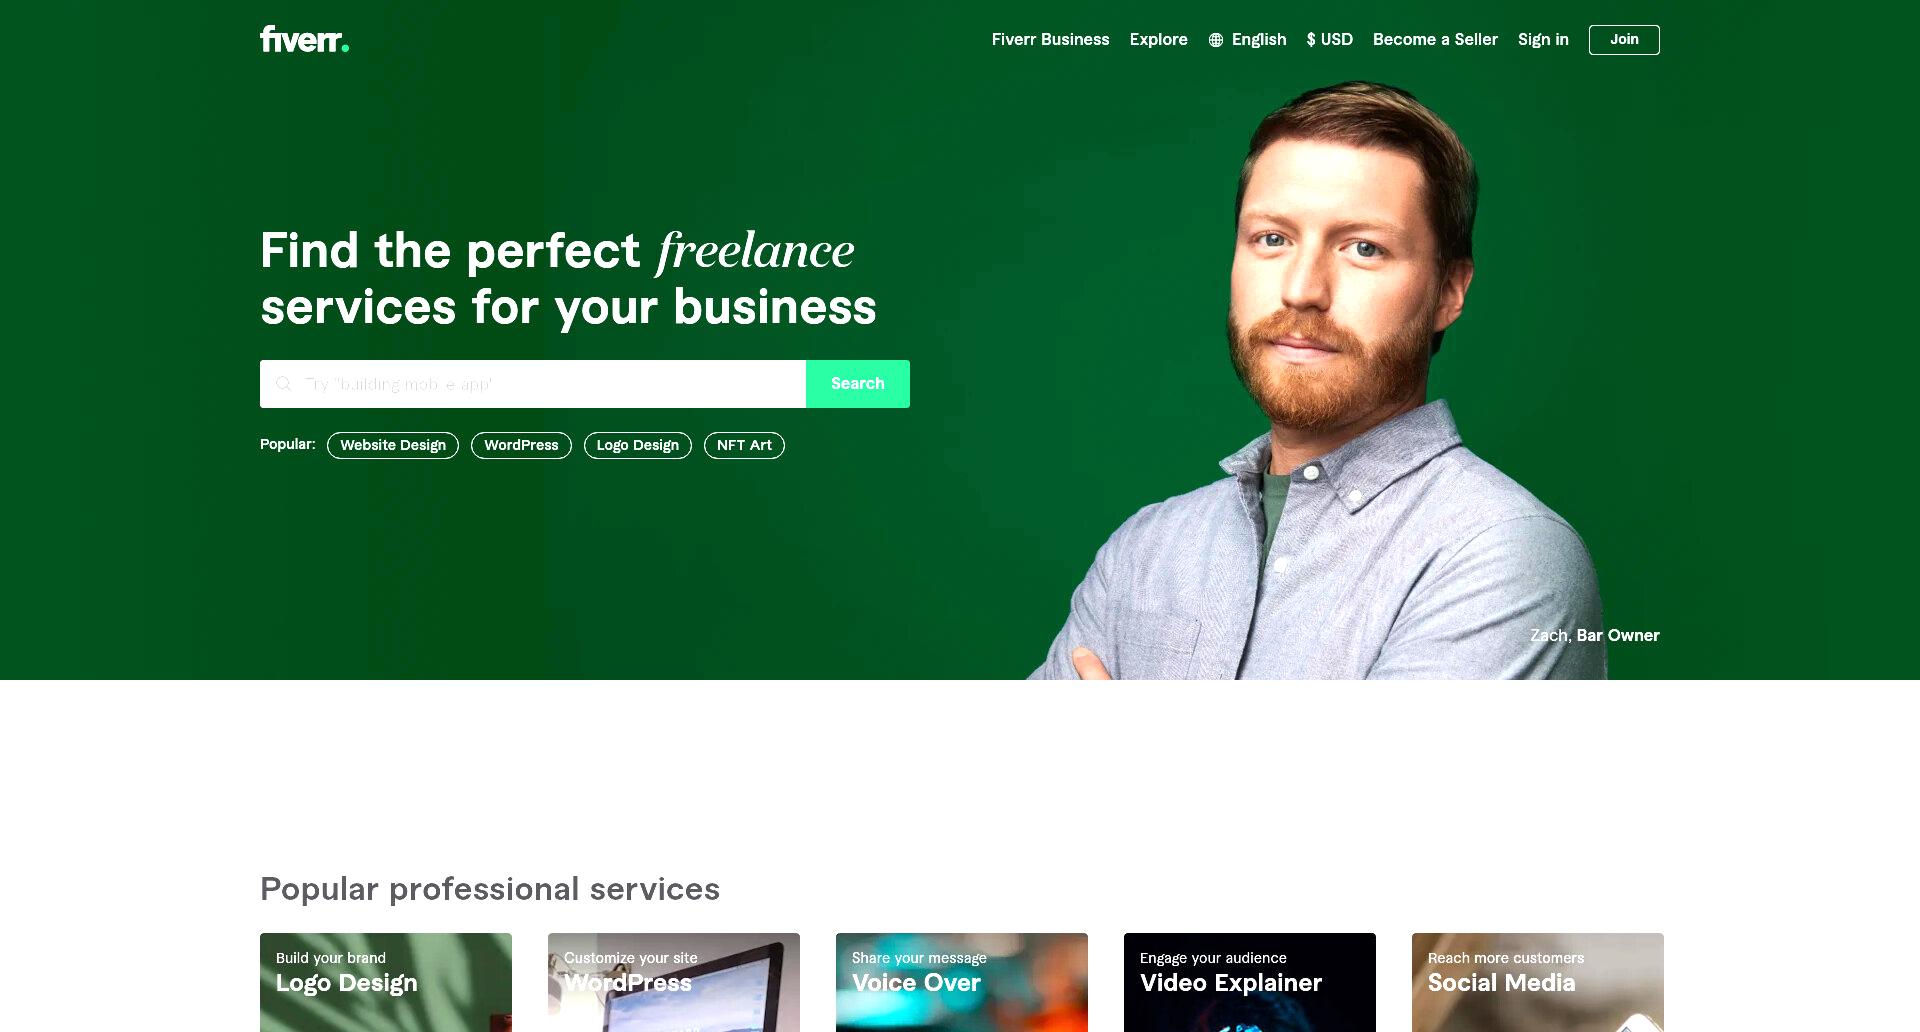This screenshot has height=1032, width=1920.
Task: Open the Logo Design service card
Action: click(386, 982)
